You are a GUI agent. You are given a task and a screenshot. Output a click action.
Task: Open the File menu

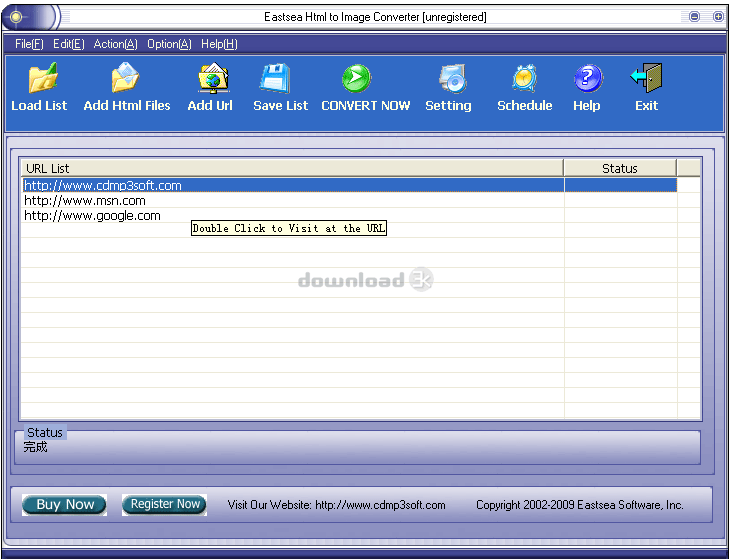tap(29, 44)
